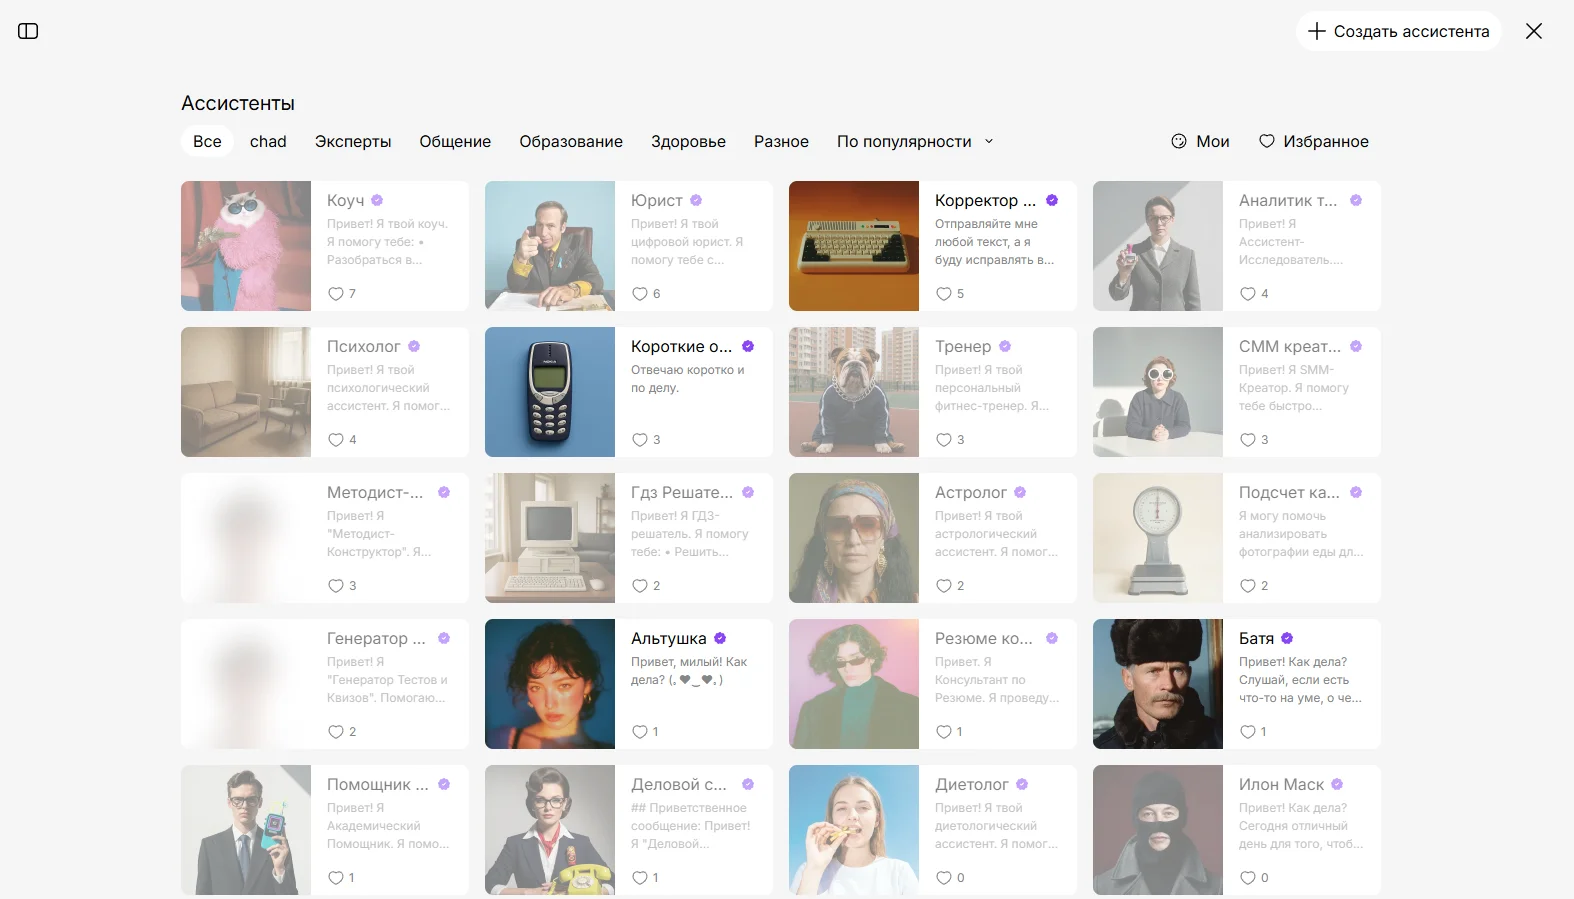The height and width of the screenshot is (899, 1574).
Task: Like the Коуч assistant heart icon
Action: (x=336, y=294)
